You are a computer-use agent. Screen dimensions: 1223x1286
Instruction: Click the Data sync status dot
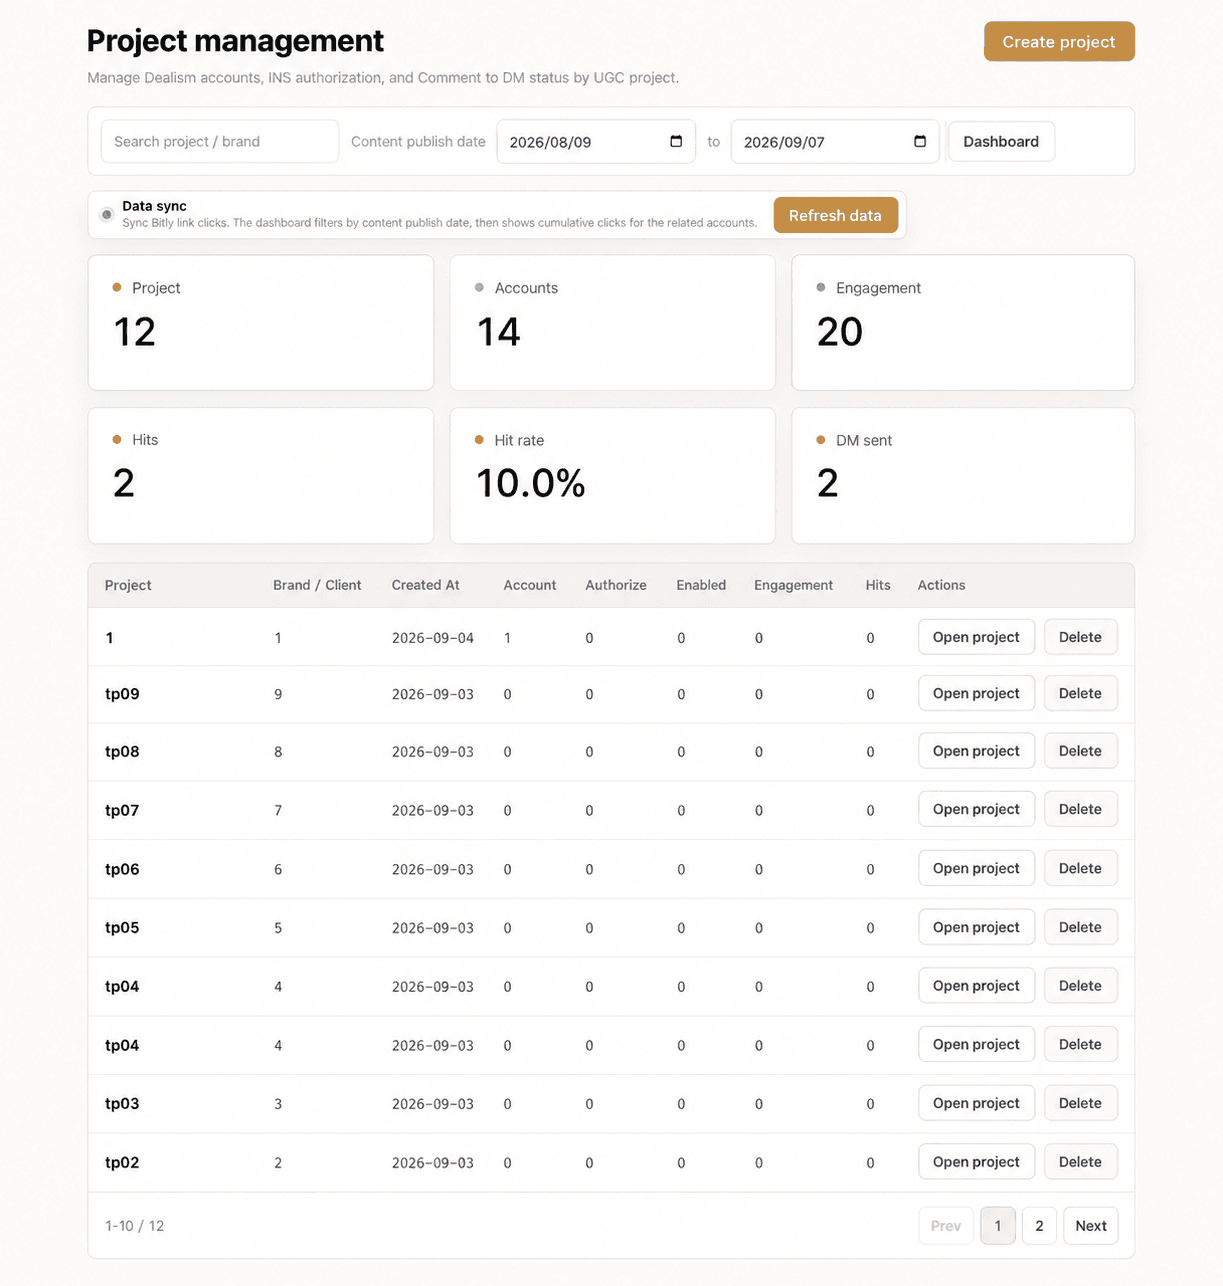pyautogui.click(x=107, y=214)
